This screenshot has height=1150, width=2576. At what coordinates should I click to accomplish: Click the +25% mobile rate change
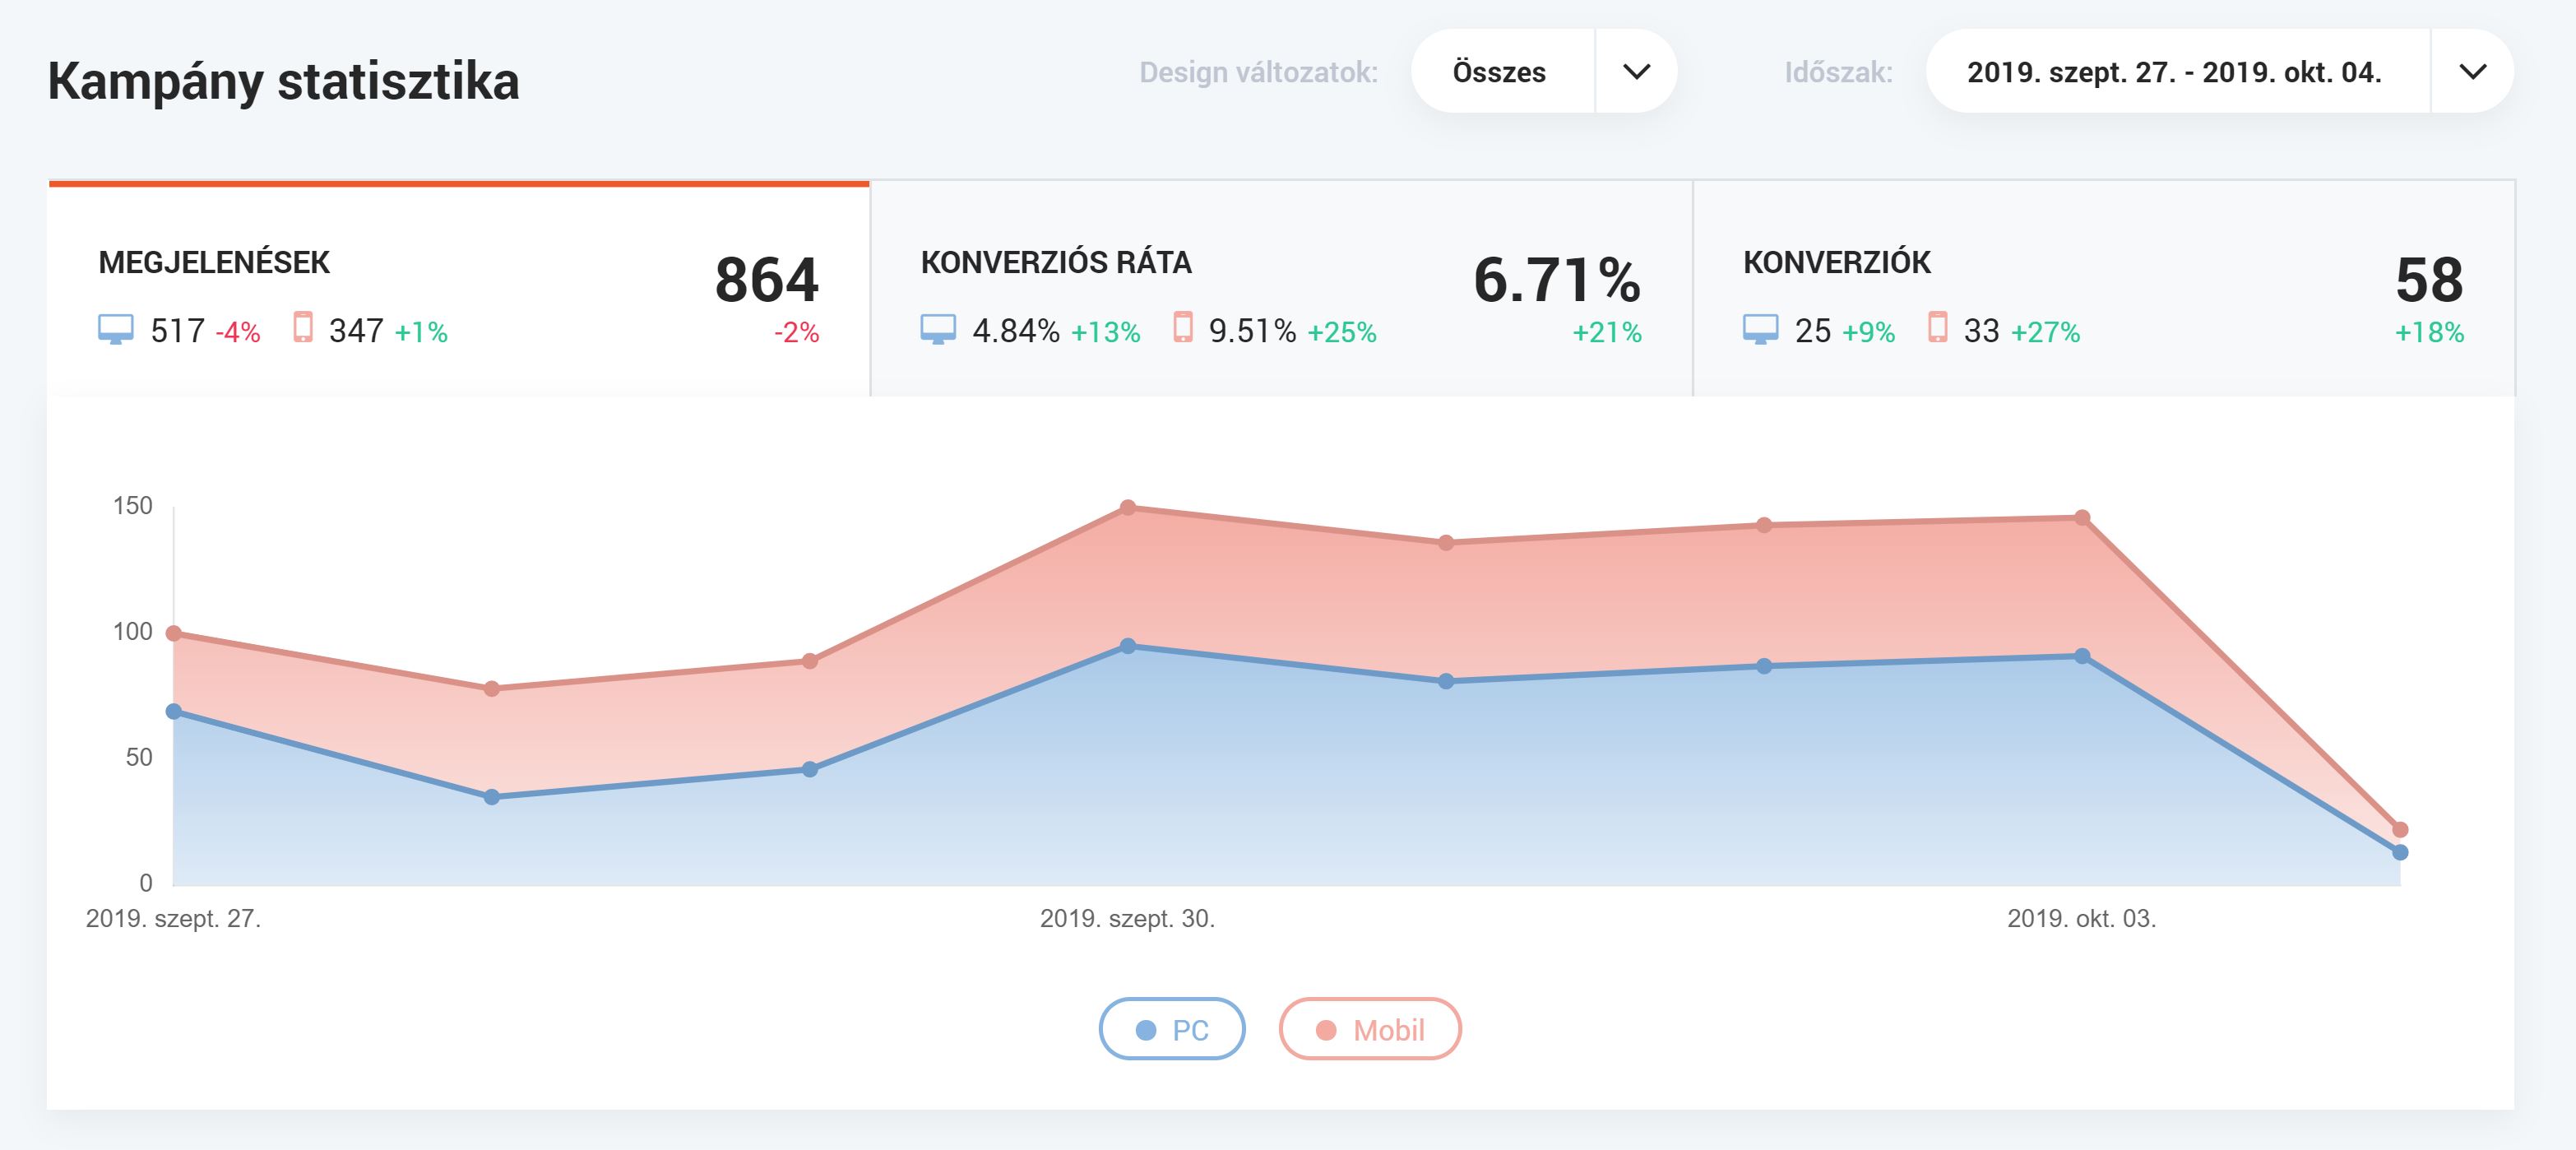(x=1342, y=332)
